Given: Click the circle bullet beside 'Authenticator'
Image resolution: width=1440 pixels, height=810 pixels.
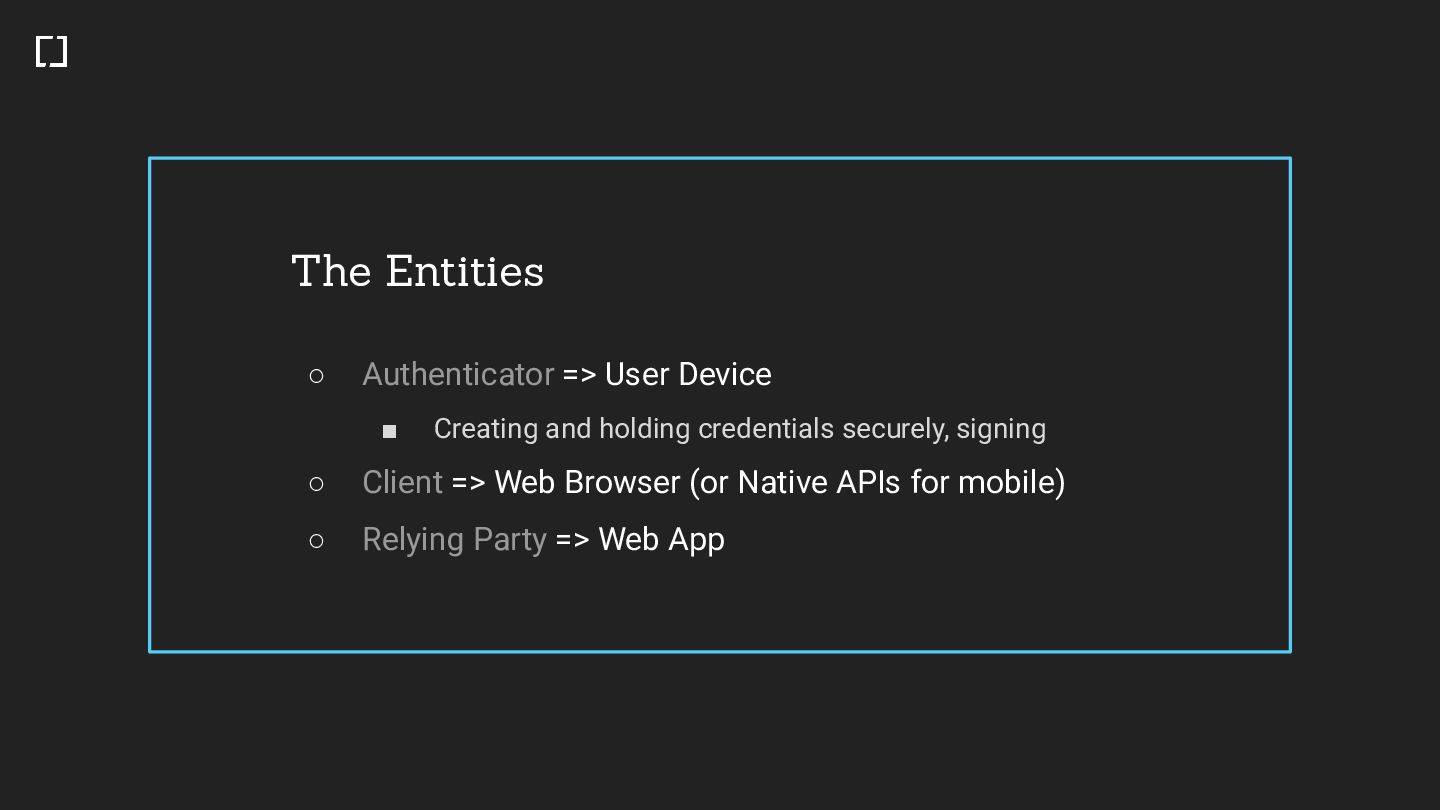Looking at the screenshot, I should point(317,376).
